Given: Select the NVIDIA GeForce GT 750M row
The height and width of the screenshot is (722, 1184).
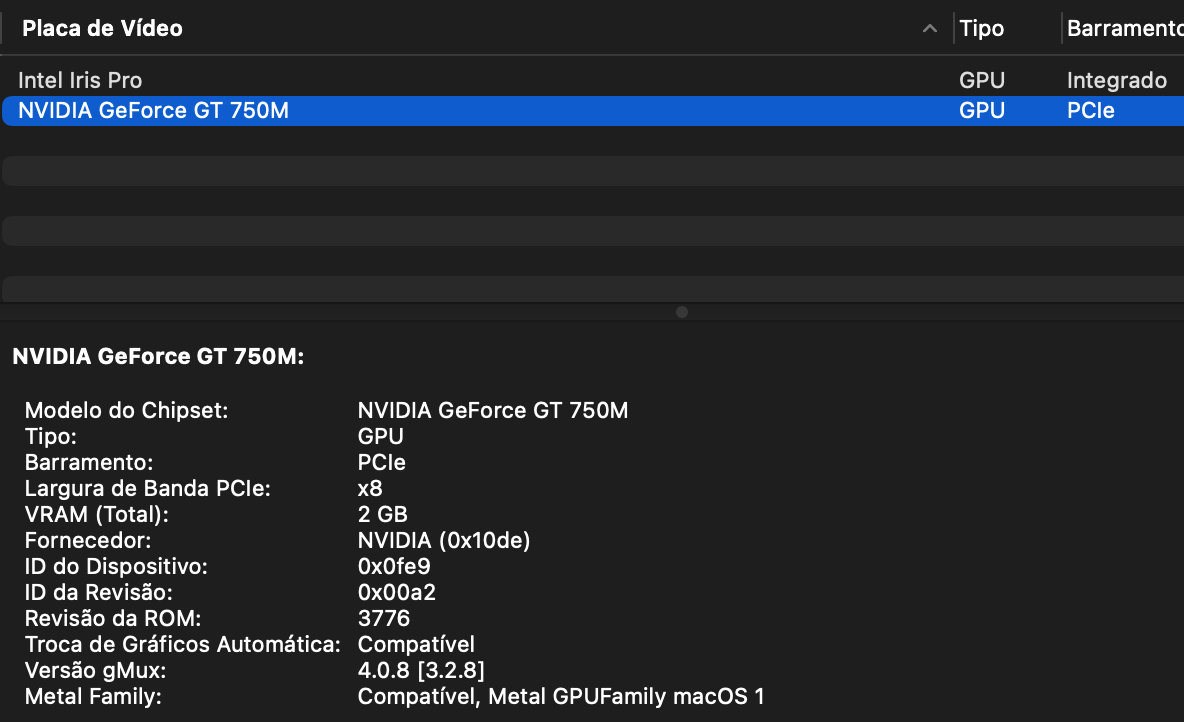Looking at the screenshot, I should 153,110.
